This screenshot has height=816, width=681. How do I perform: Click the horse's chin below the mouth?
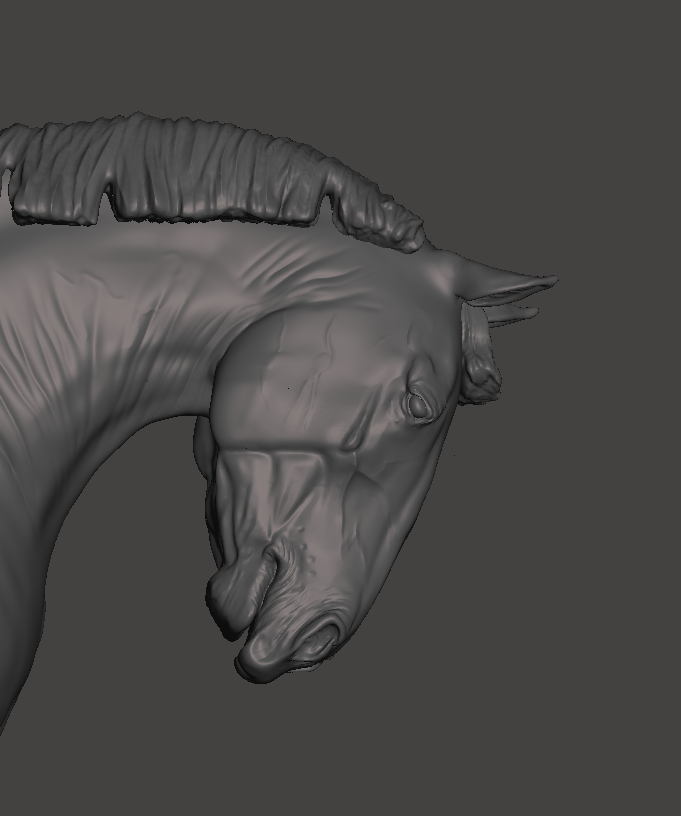pyautogui.click(x=228, y=600)
